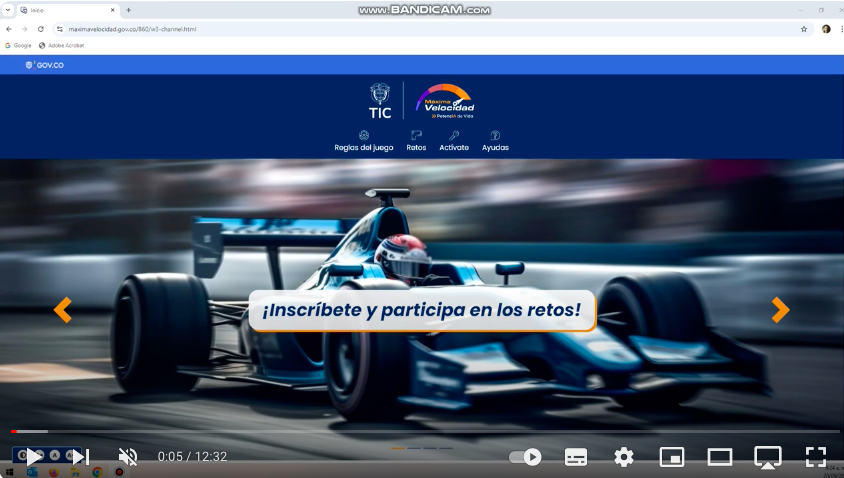The height and width of the screenshot is (478, 844).
Task: Cast video to another screen
Action: pyautogui.click(x=767, y=457)
